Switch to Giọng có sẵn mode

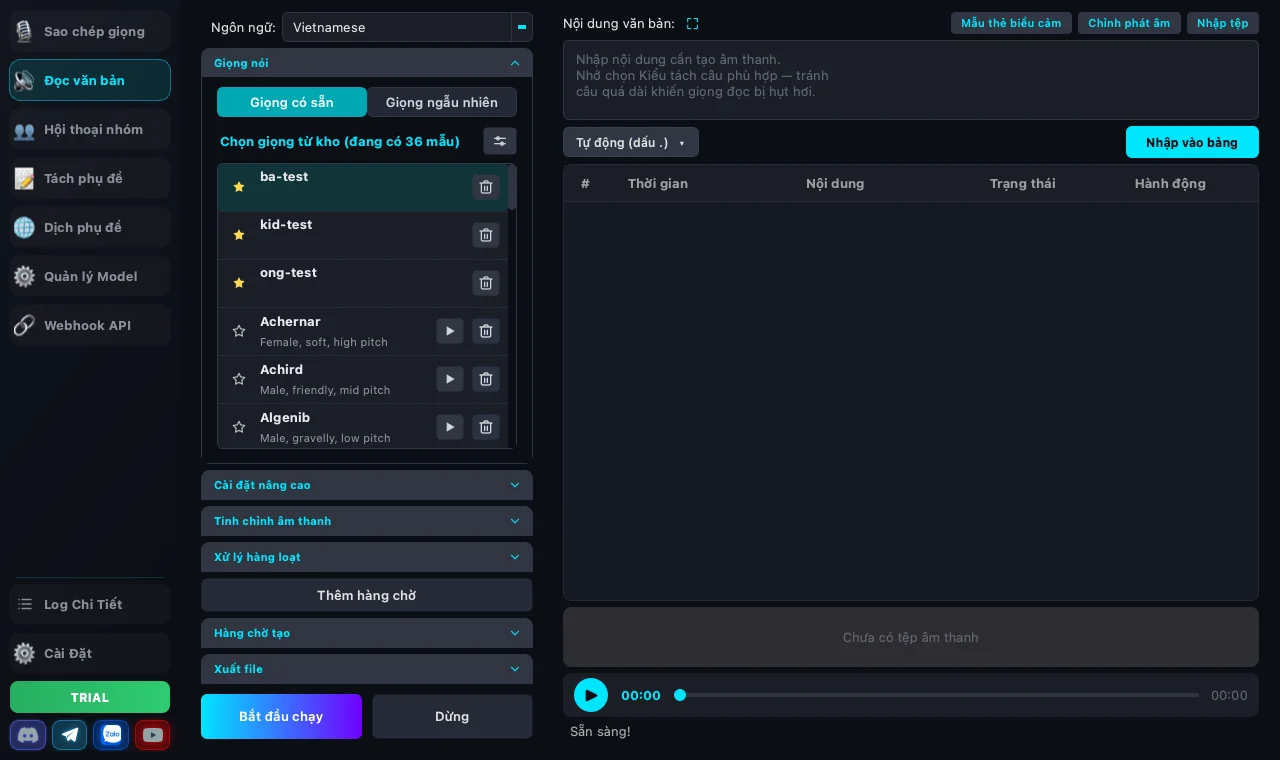[x=292, y=102]
